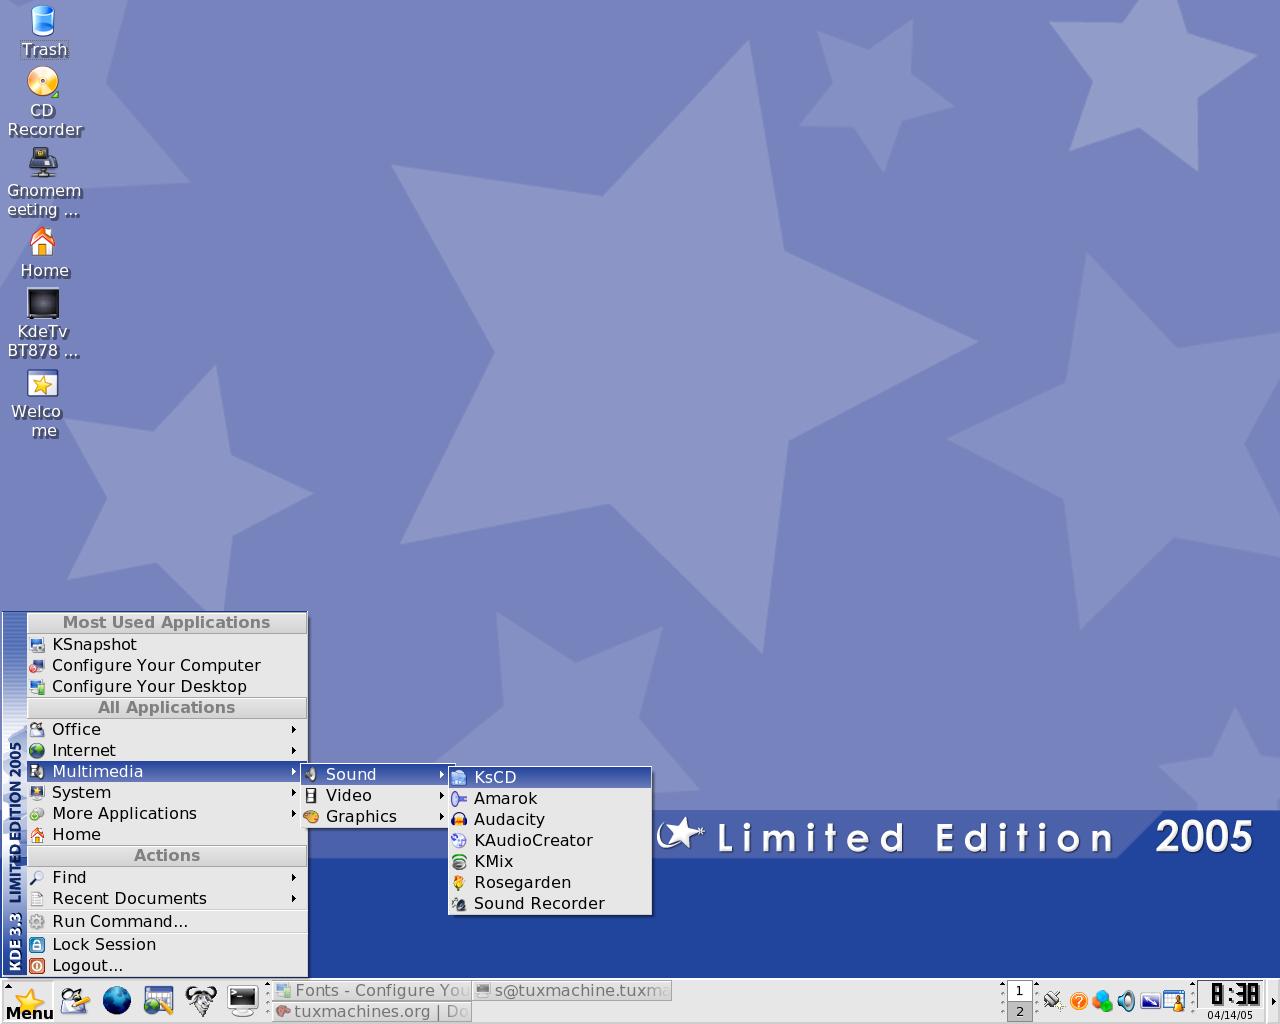Choose Audacity in the Sound submenu
Image resolution: width=1280 pixels, height=1024 pixels.
(550, 819)
